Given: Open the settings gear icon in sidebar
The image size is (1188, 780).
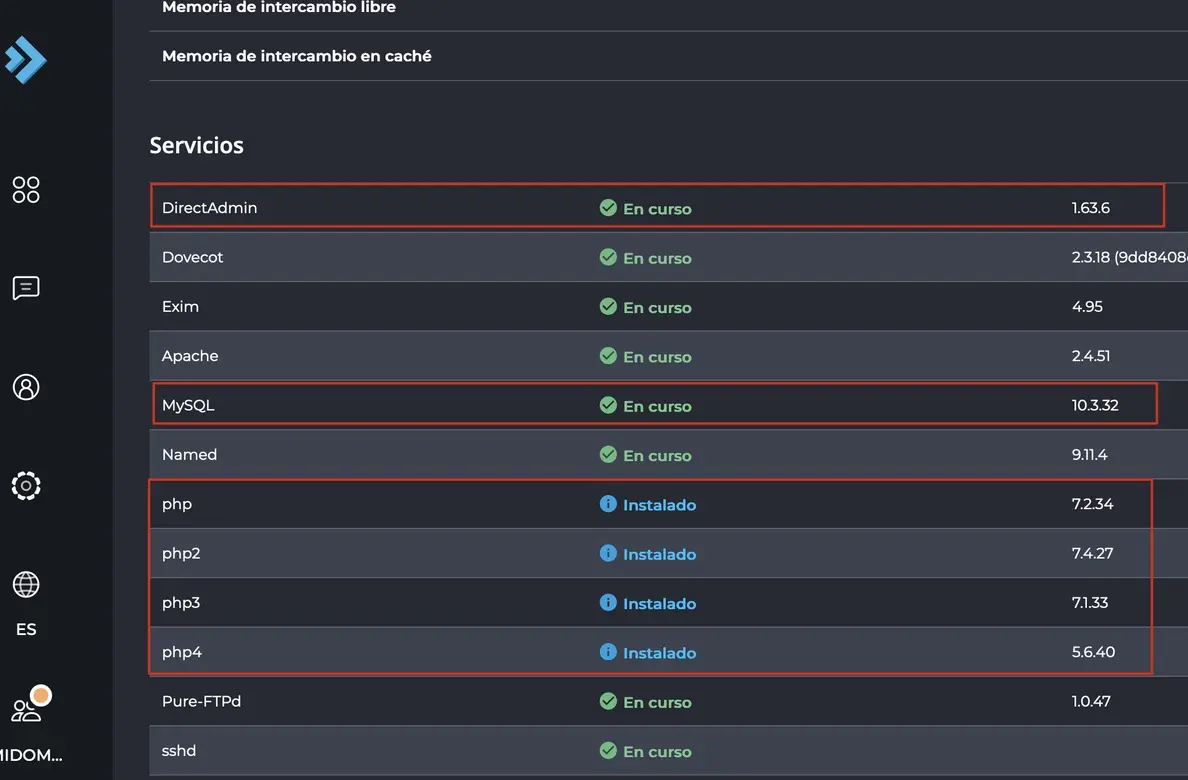Looking at the screenshot, I should coord(26,486).
